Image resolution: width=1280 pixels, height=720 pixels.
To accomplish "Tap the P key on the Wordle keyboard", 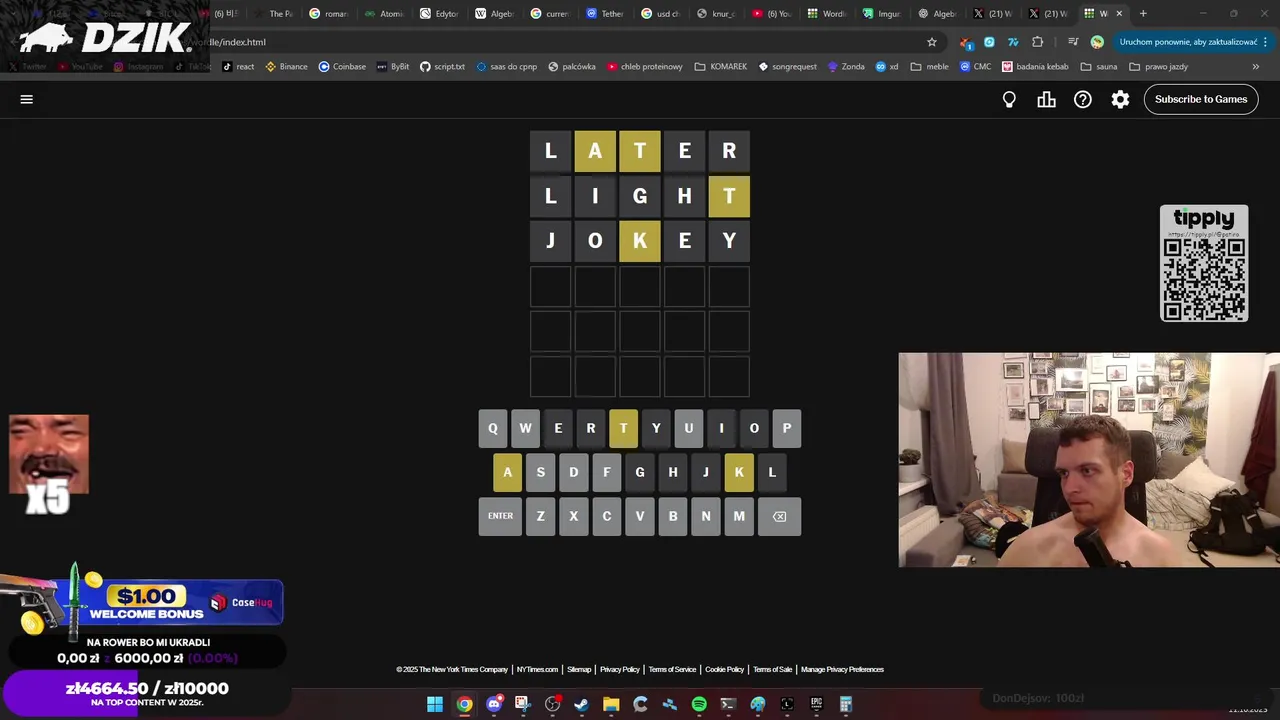I will tap(786, 428).
